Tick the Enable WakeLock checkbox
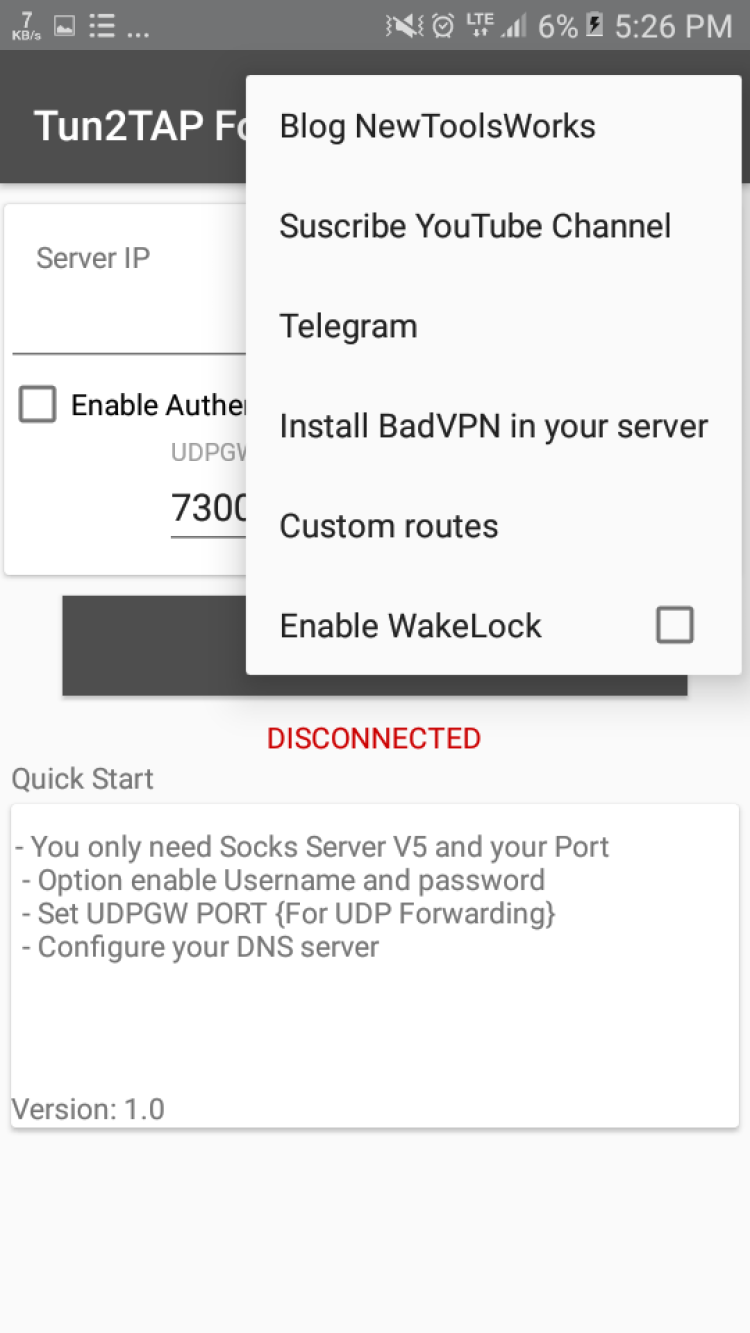Image resolution: width=750 pixels, height=1333 pixels. coord(674,626)
